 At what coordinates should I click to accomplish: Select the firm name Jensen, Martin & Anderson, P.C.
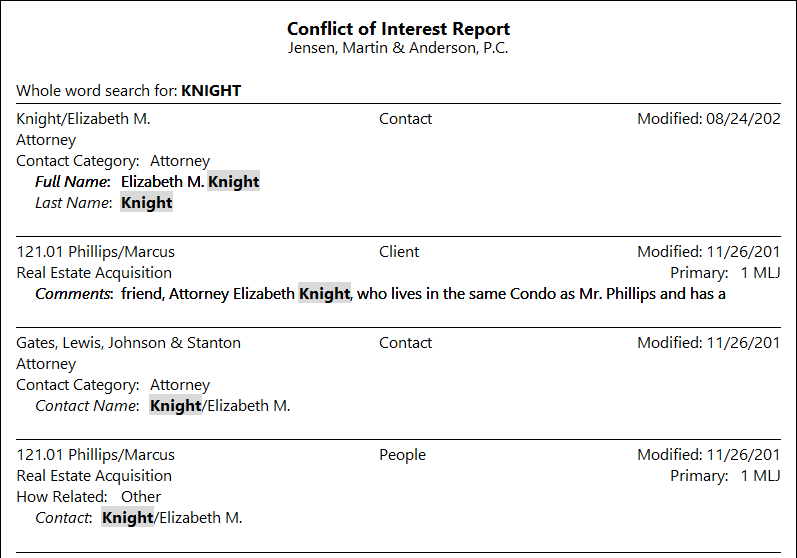tap(398, 48)
